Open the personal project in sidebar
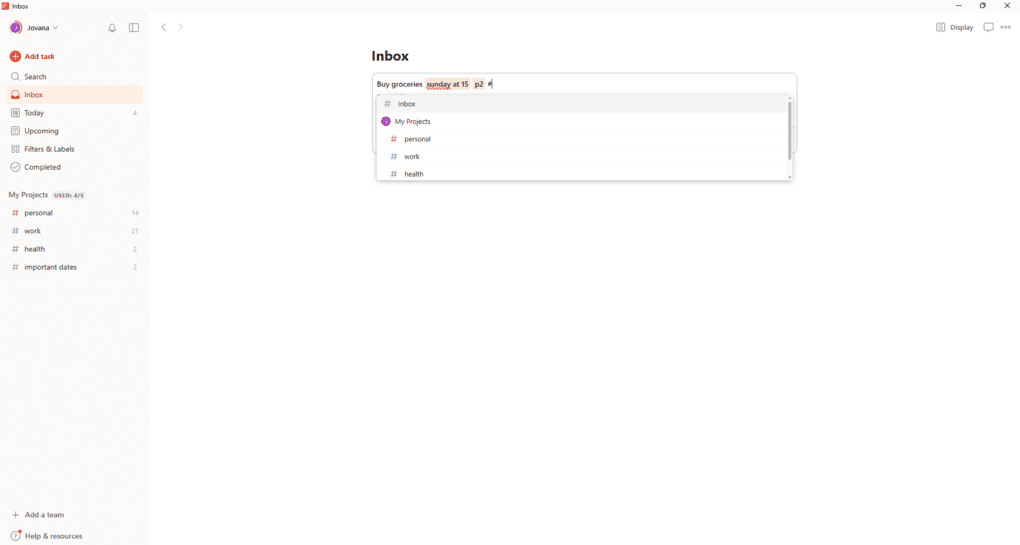The width and height of the screenshot is (1020, 545). click(74, 213)
